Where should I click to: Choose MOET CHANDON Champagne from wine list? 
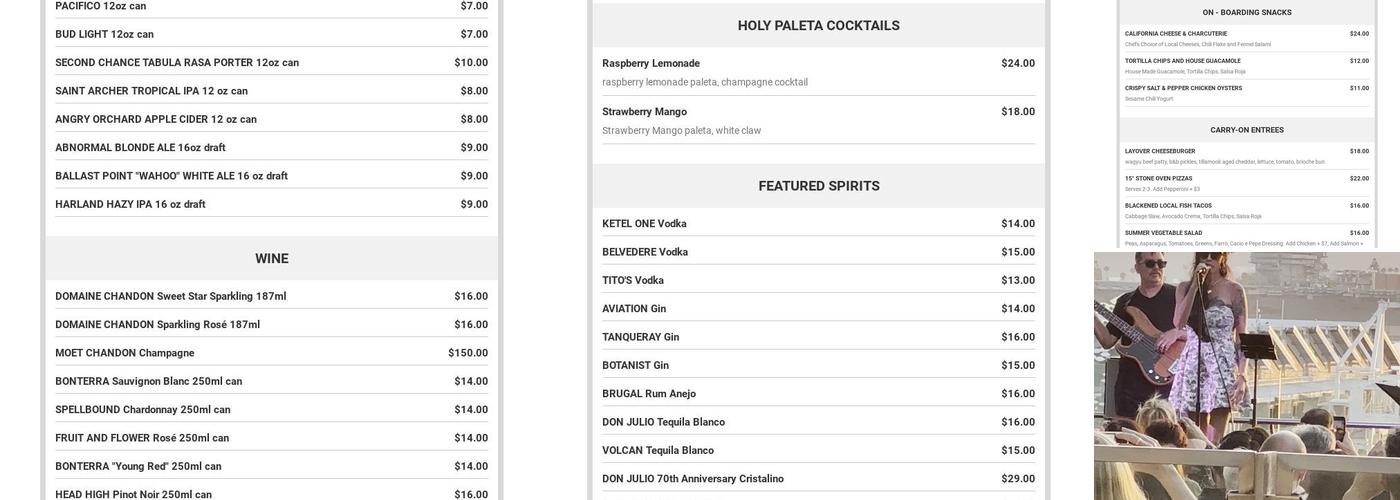click(125, 353)
